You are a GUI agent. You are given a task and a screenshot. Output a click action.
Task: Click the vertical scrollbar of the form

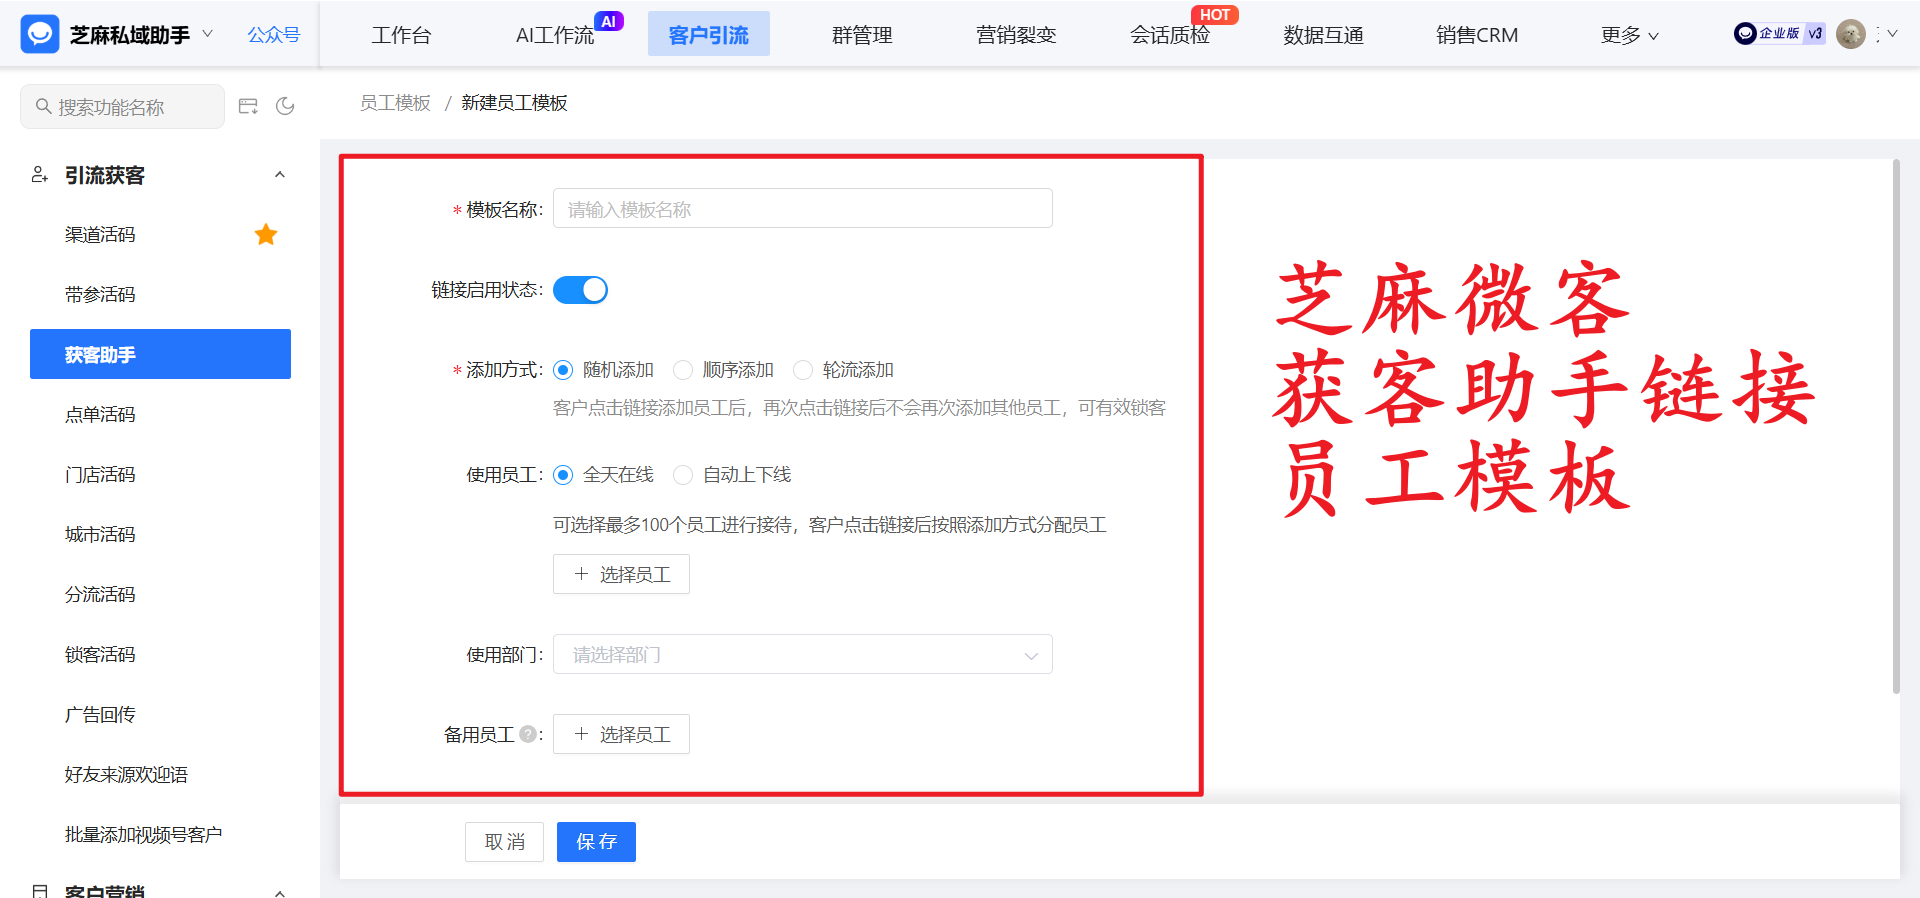click(x=1896, y=425)
